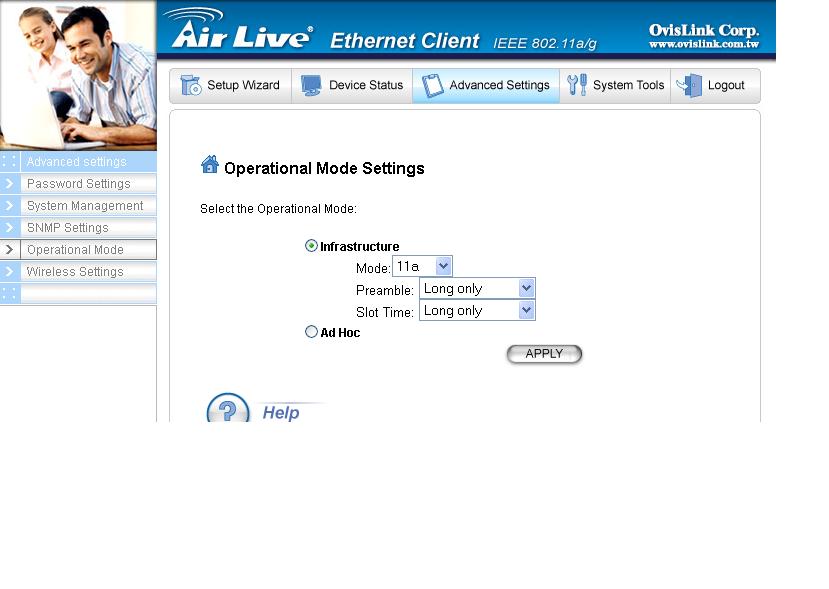The image size is (829, 589).
Task: Open the Advanced Settings tab
Action: point(486,85)
